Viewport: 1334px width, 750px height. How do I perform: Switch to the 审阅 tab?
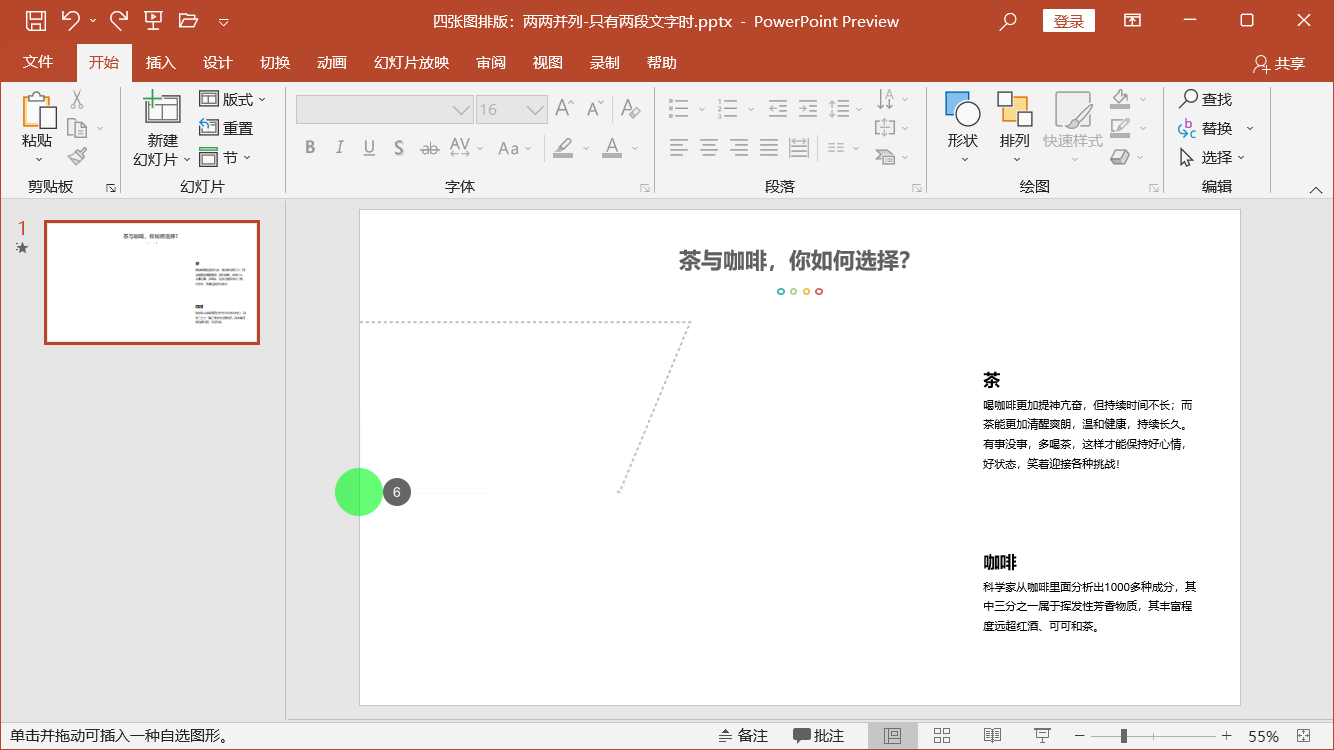(491, 62)
